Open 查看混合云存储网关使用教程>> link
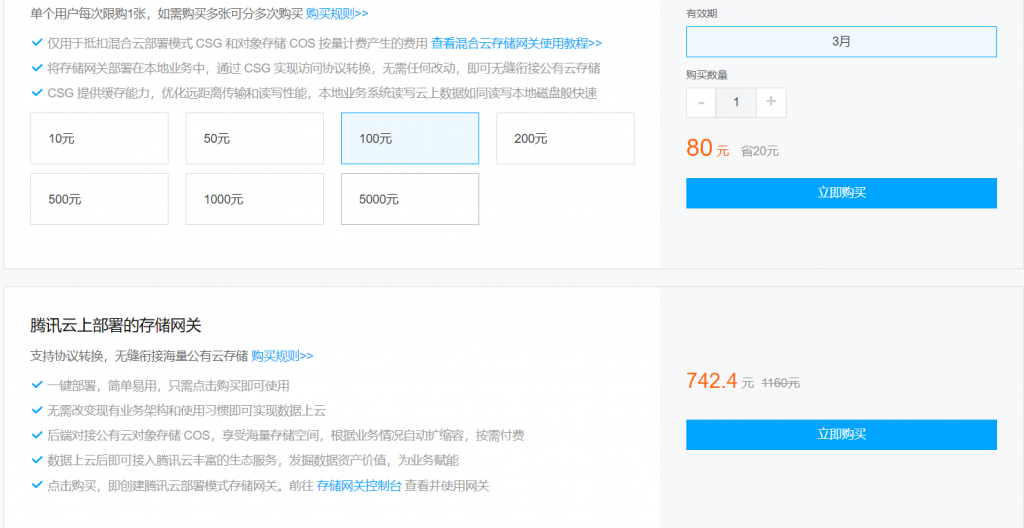The image size is (1024, 528). [x=517, y=43]
